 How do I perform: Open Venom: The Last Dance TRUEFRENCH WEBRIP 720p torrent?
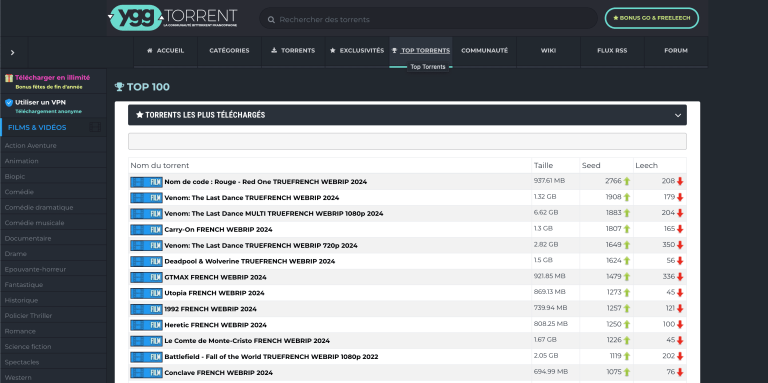261,245
